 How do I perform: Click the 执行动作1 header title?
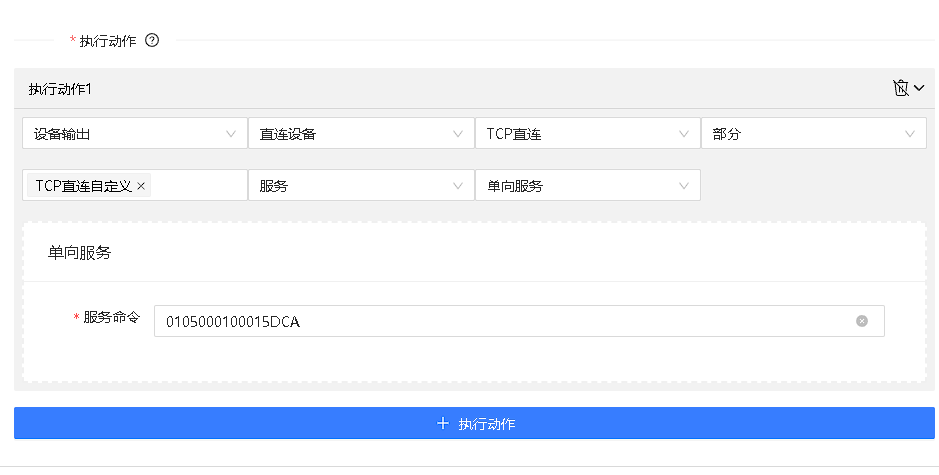[60, 89]
